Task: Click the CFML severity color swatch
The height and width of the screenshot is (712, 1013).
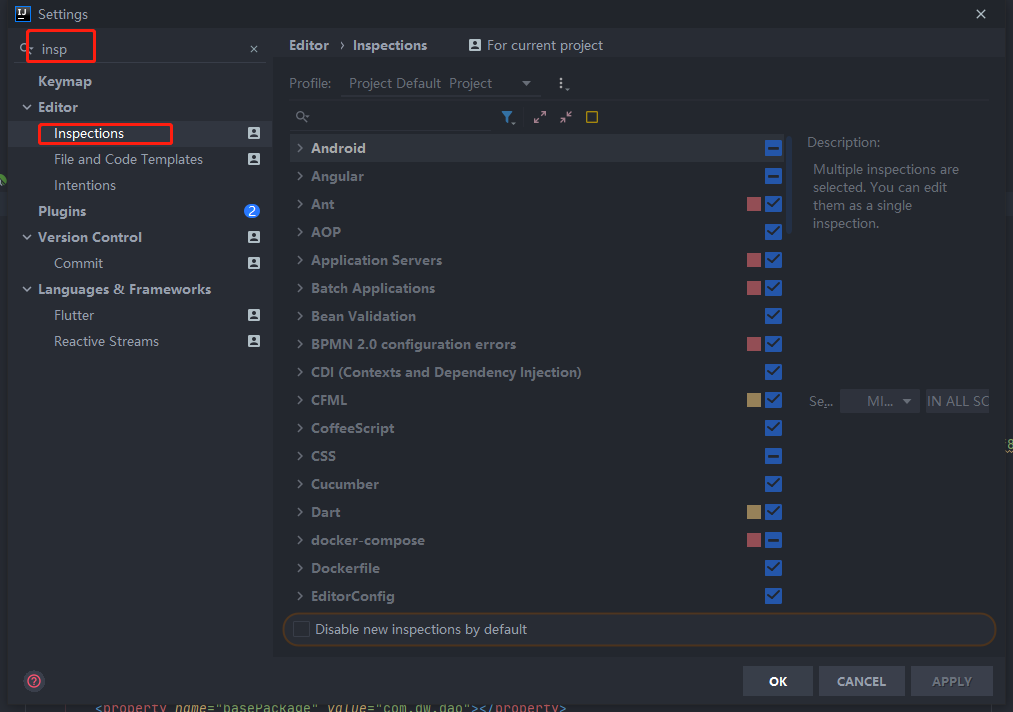Action: [753, 400]
